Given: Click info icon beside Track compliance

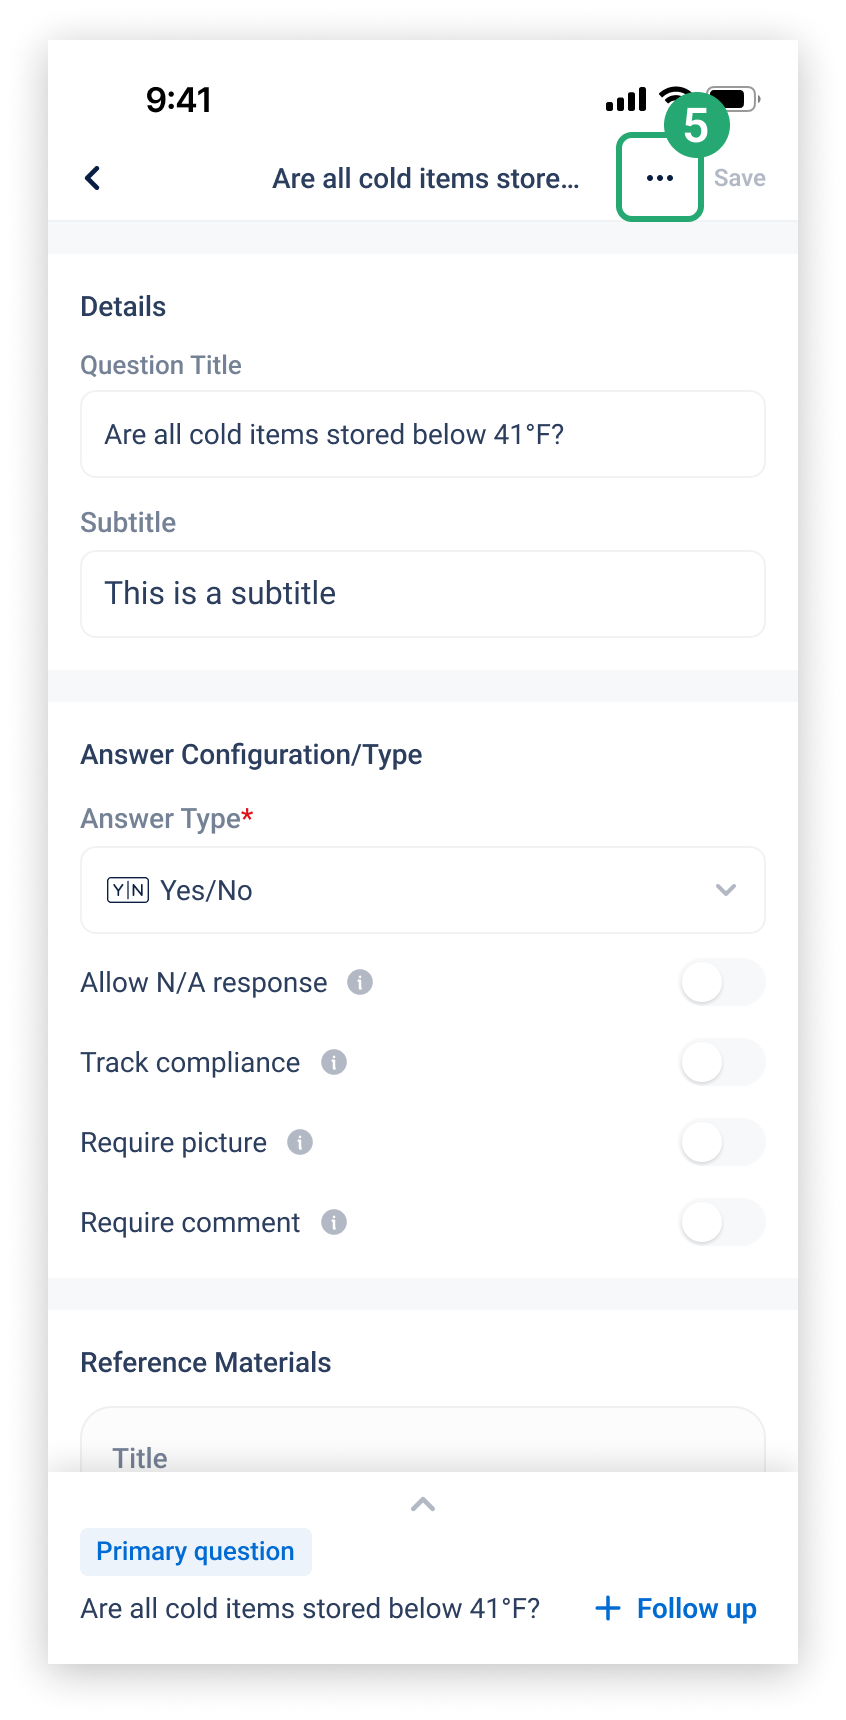Looking at the screenshot, I should (x=334, y=1062).
